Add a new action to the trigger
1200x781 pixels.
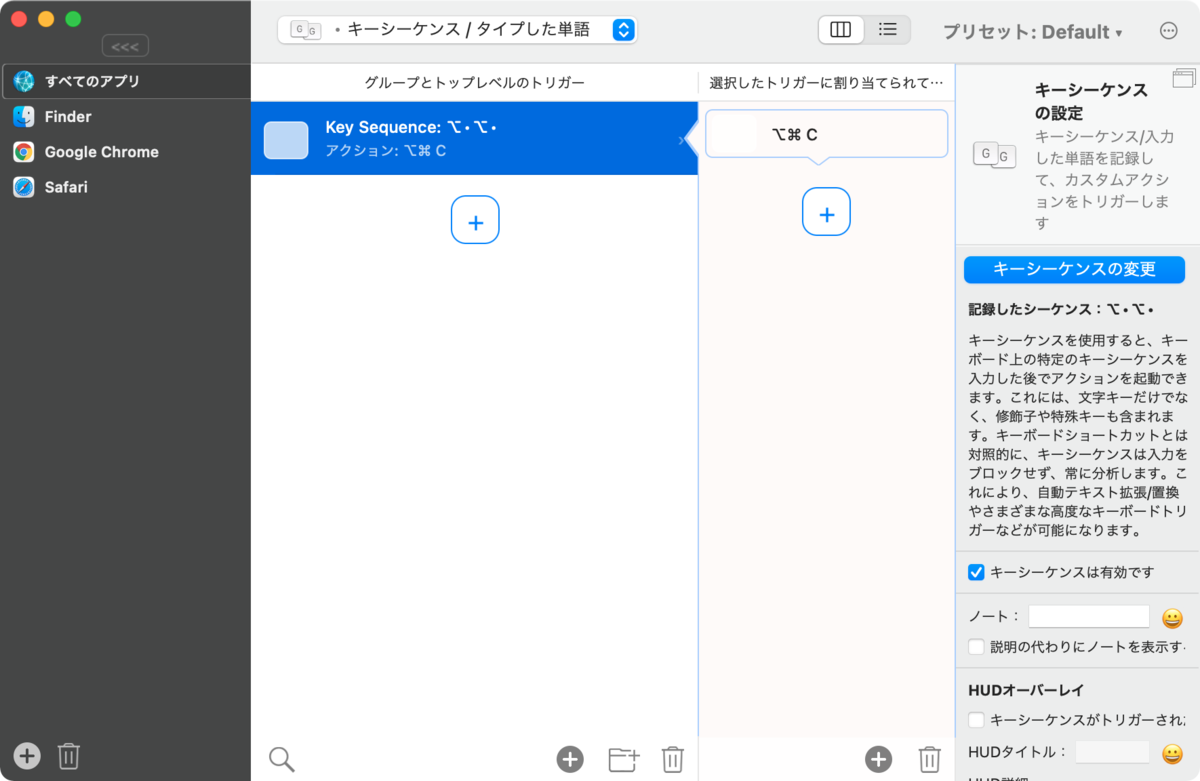tap(878, 759)
